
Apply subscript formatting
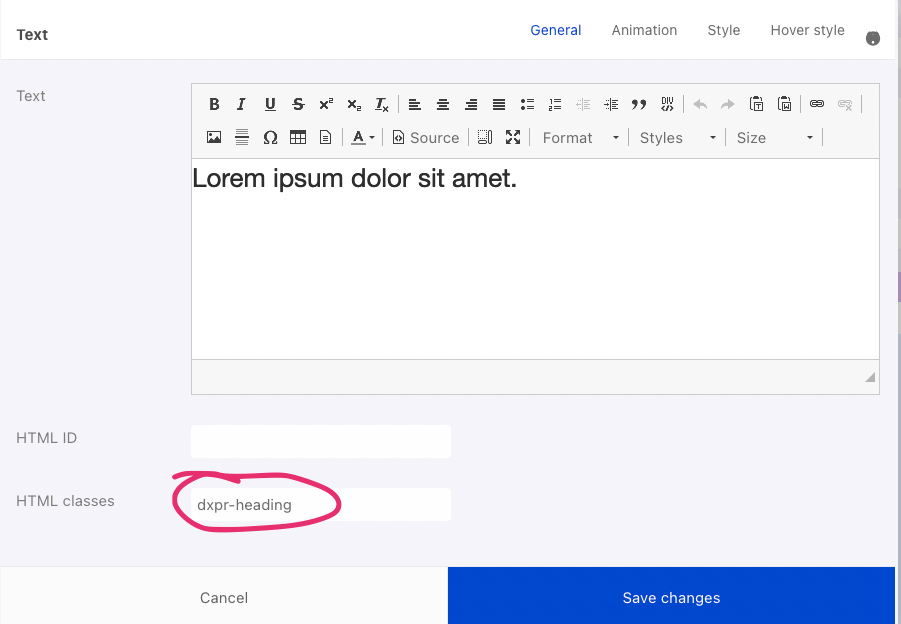coord(354,104)
